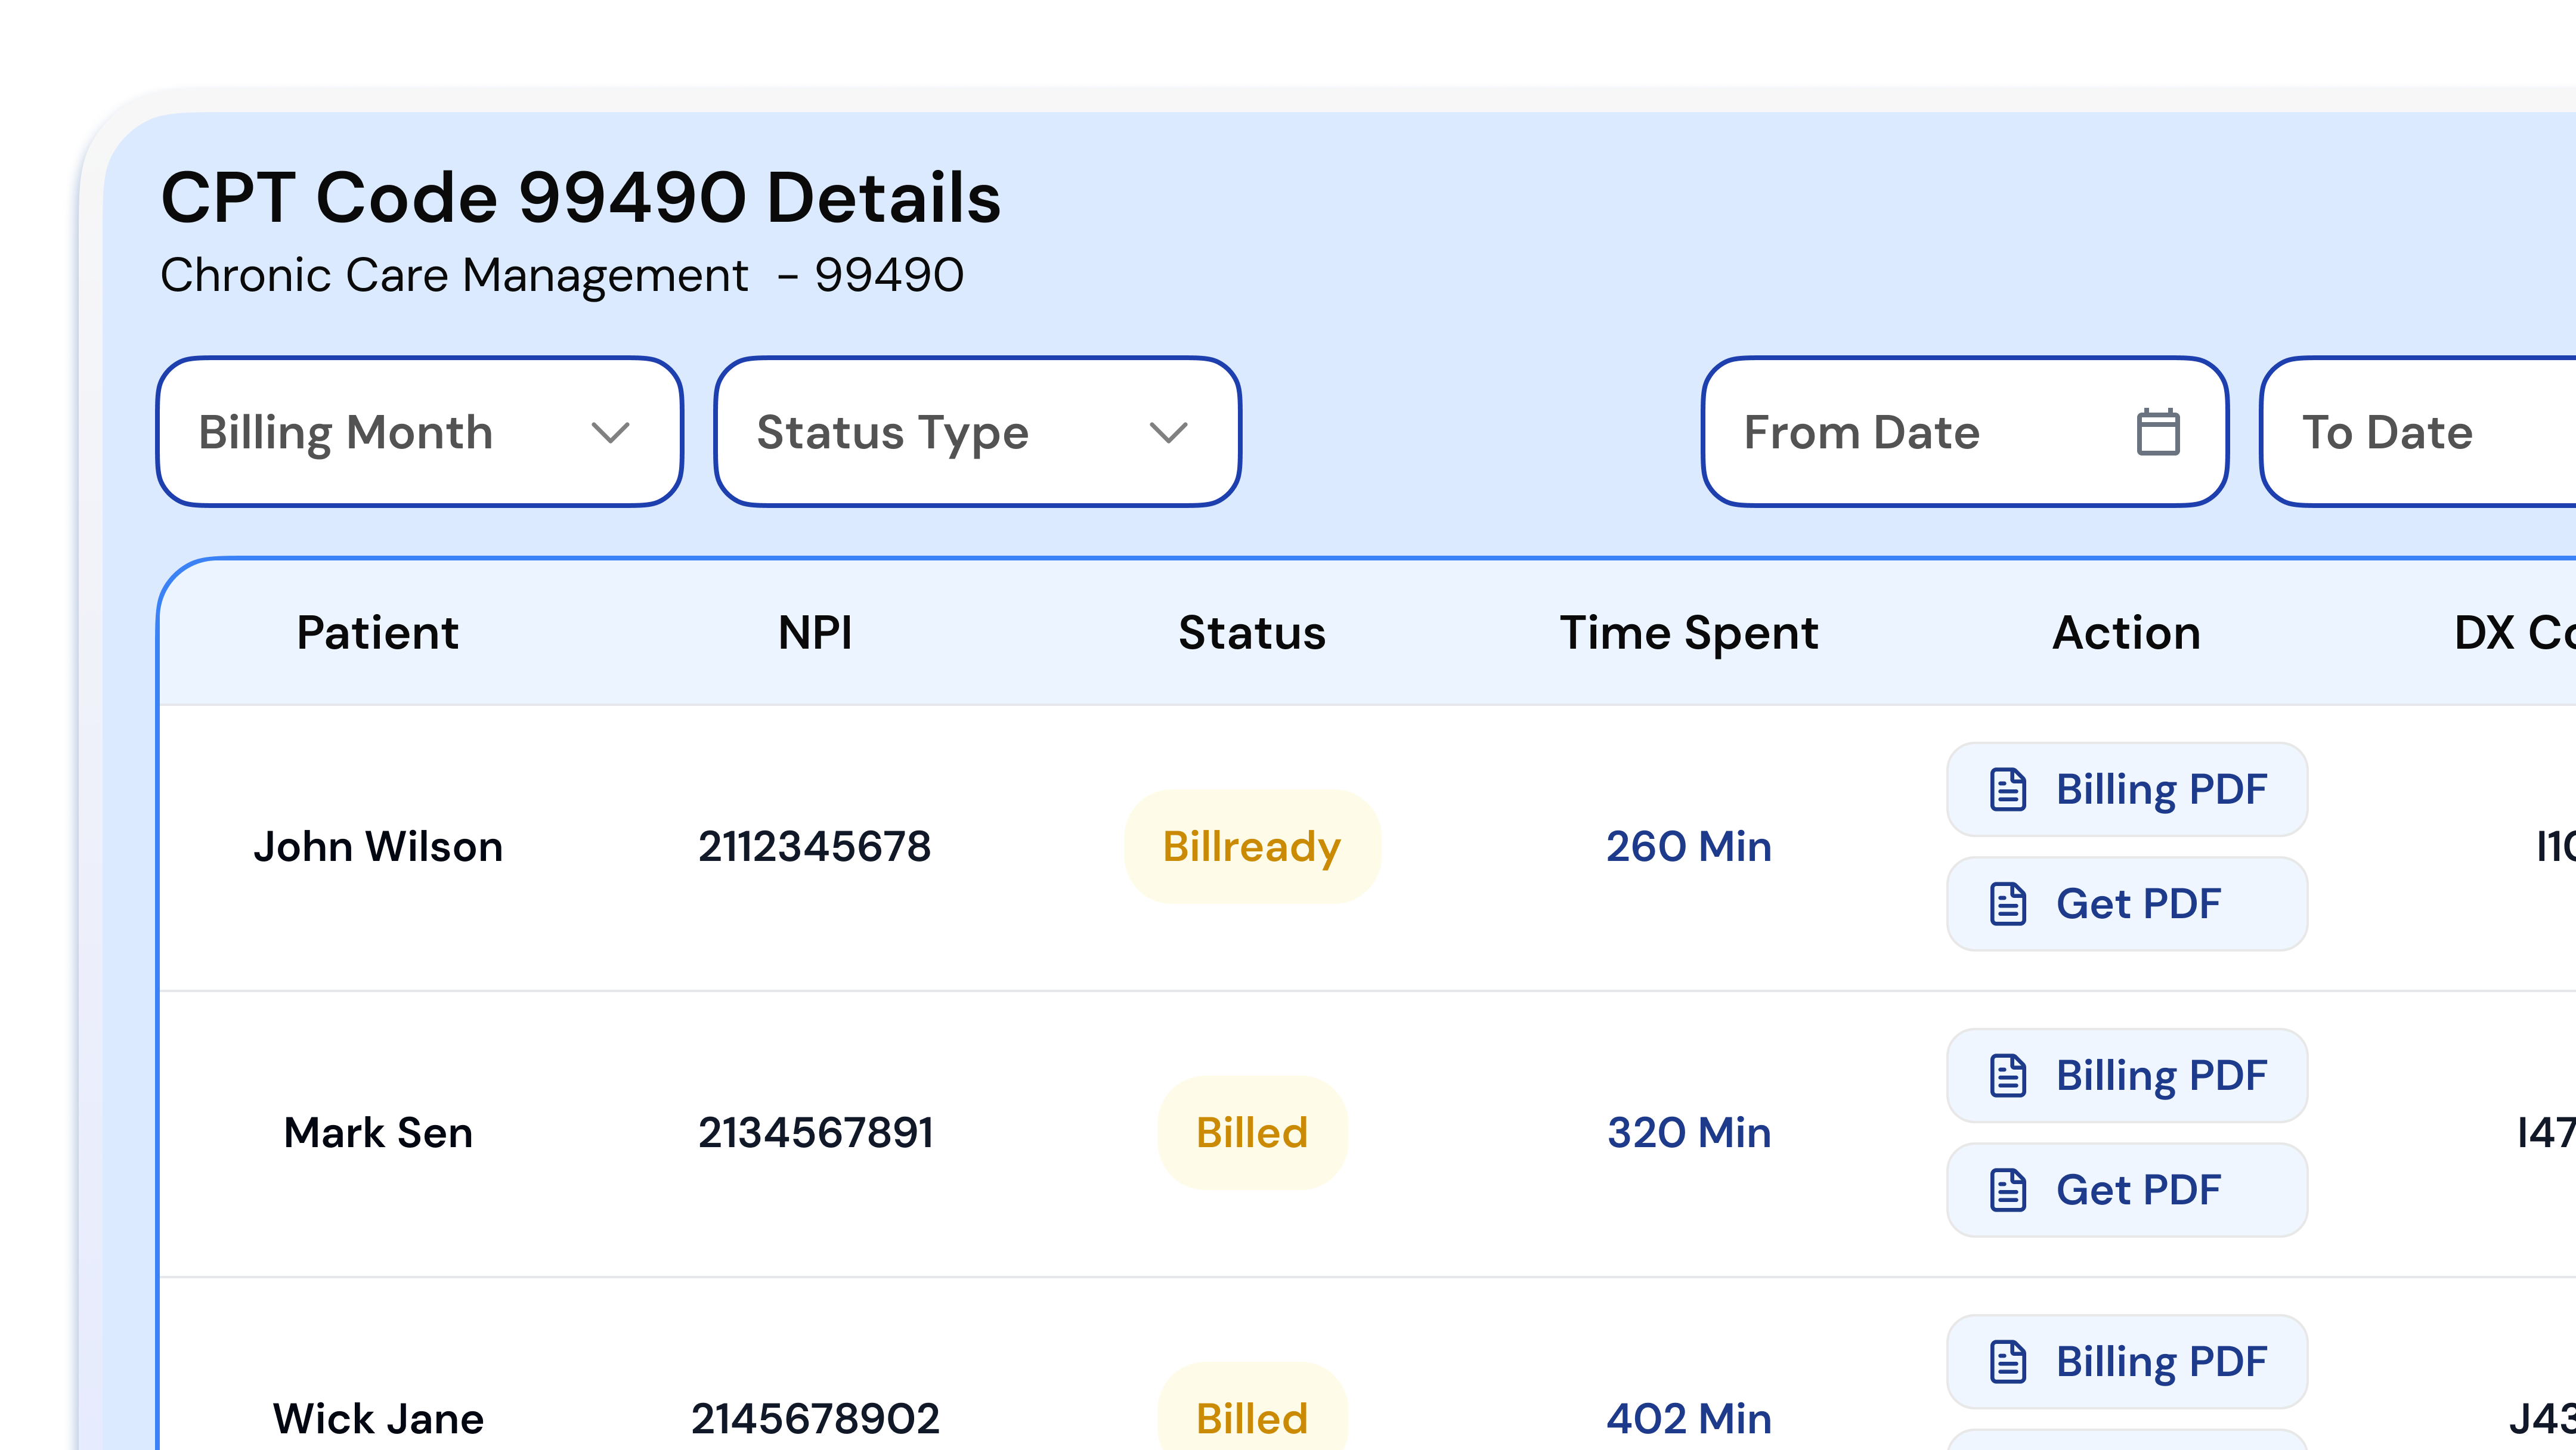Click Mark Sen's Billed status badge

1251,1133
